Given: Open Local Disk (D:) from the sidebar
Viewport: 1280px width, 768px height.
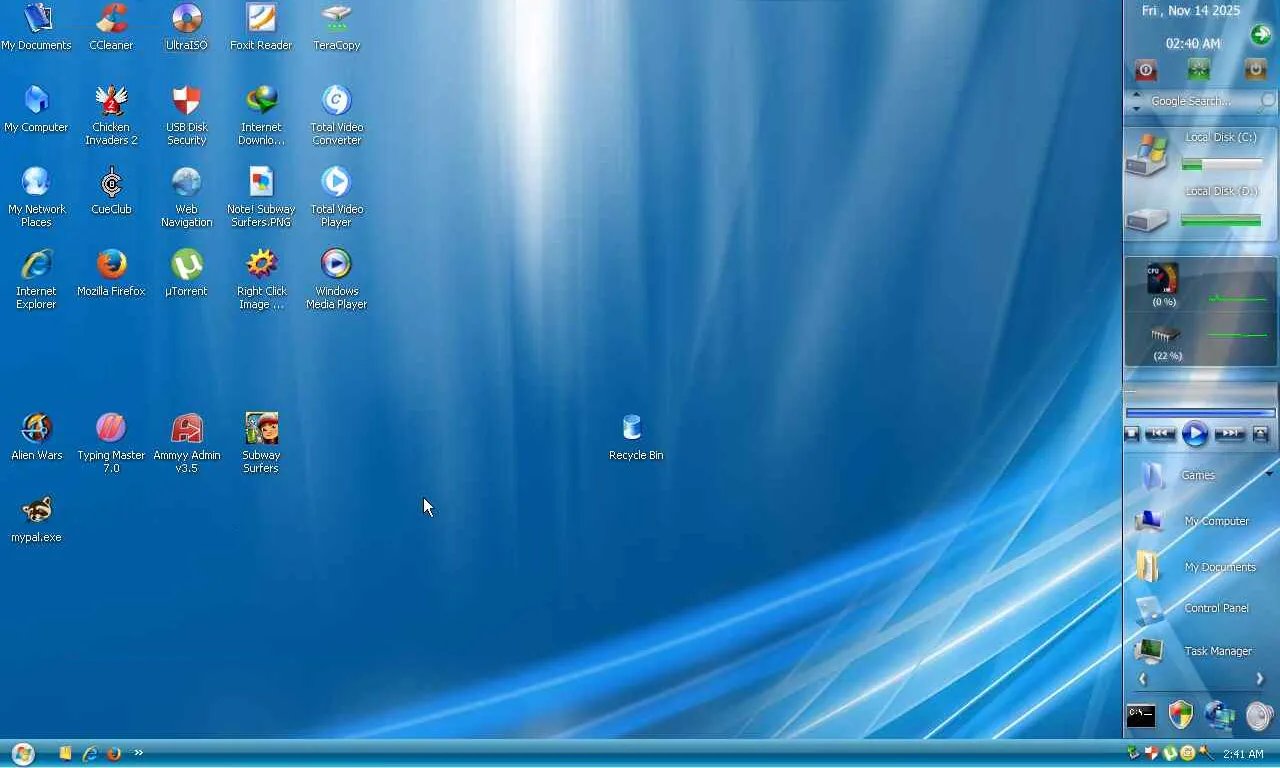Looking at the screenshot, I should [1146, 218].
